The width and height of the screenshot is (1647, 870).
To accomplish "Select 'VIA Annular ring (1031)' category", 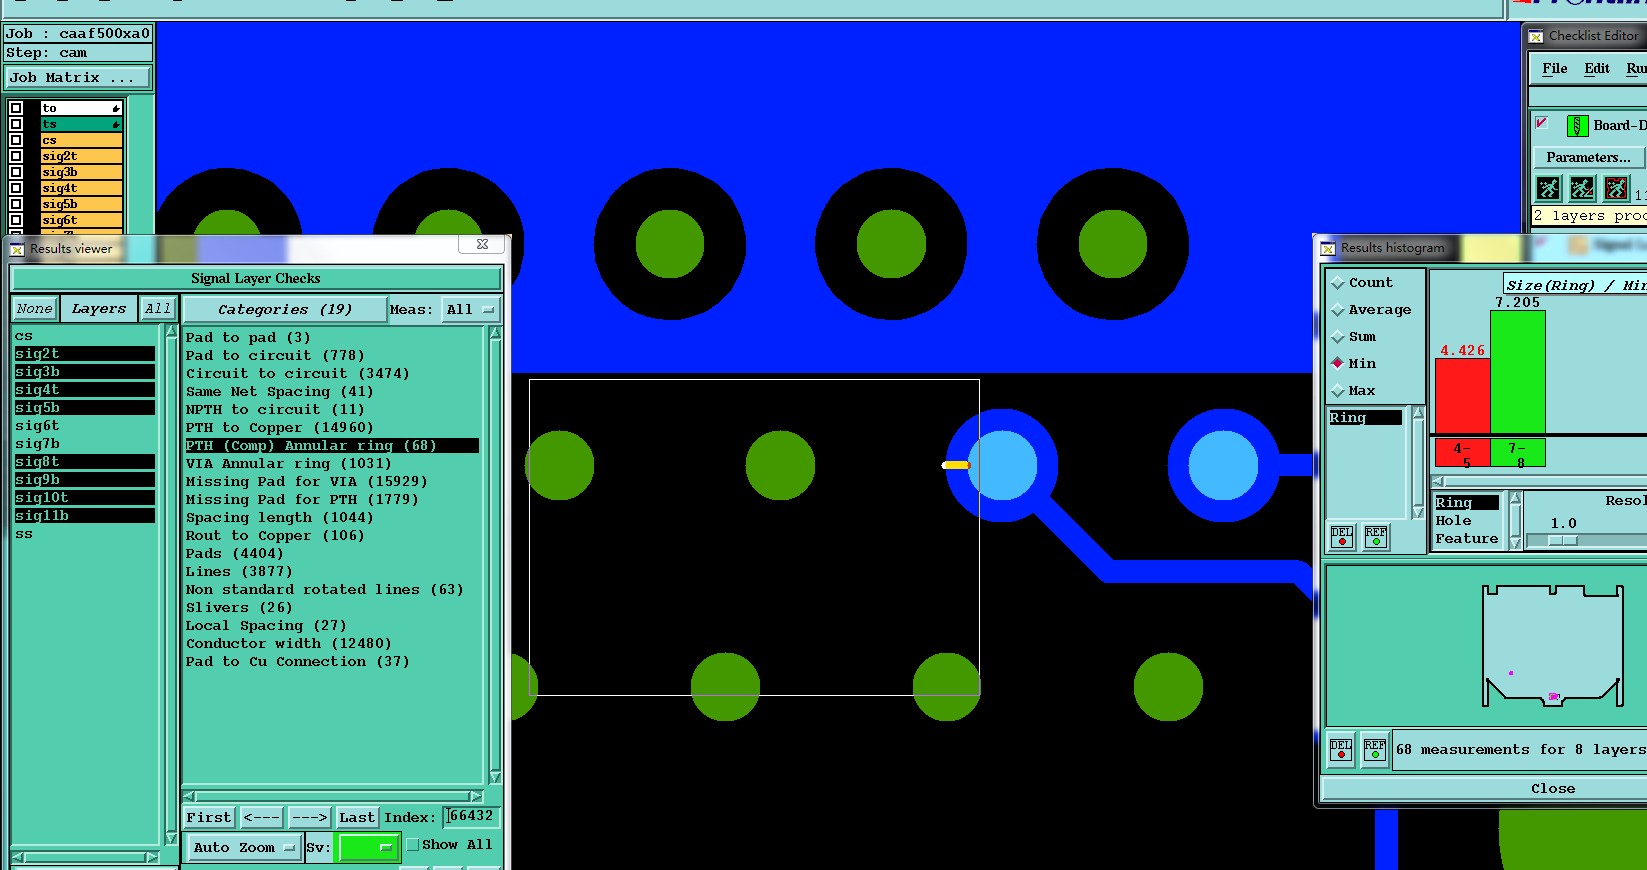I will coord(288,464).
